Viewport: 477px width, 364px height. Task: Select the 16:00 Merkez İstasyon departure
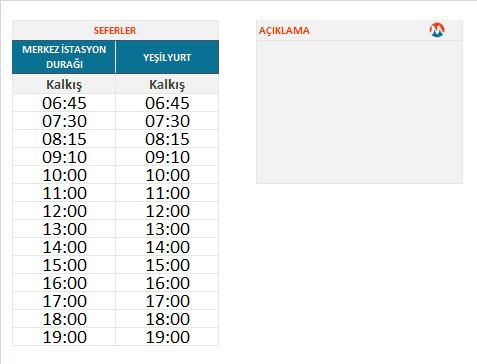64,283
